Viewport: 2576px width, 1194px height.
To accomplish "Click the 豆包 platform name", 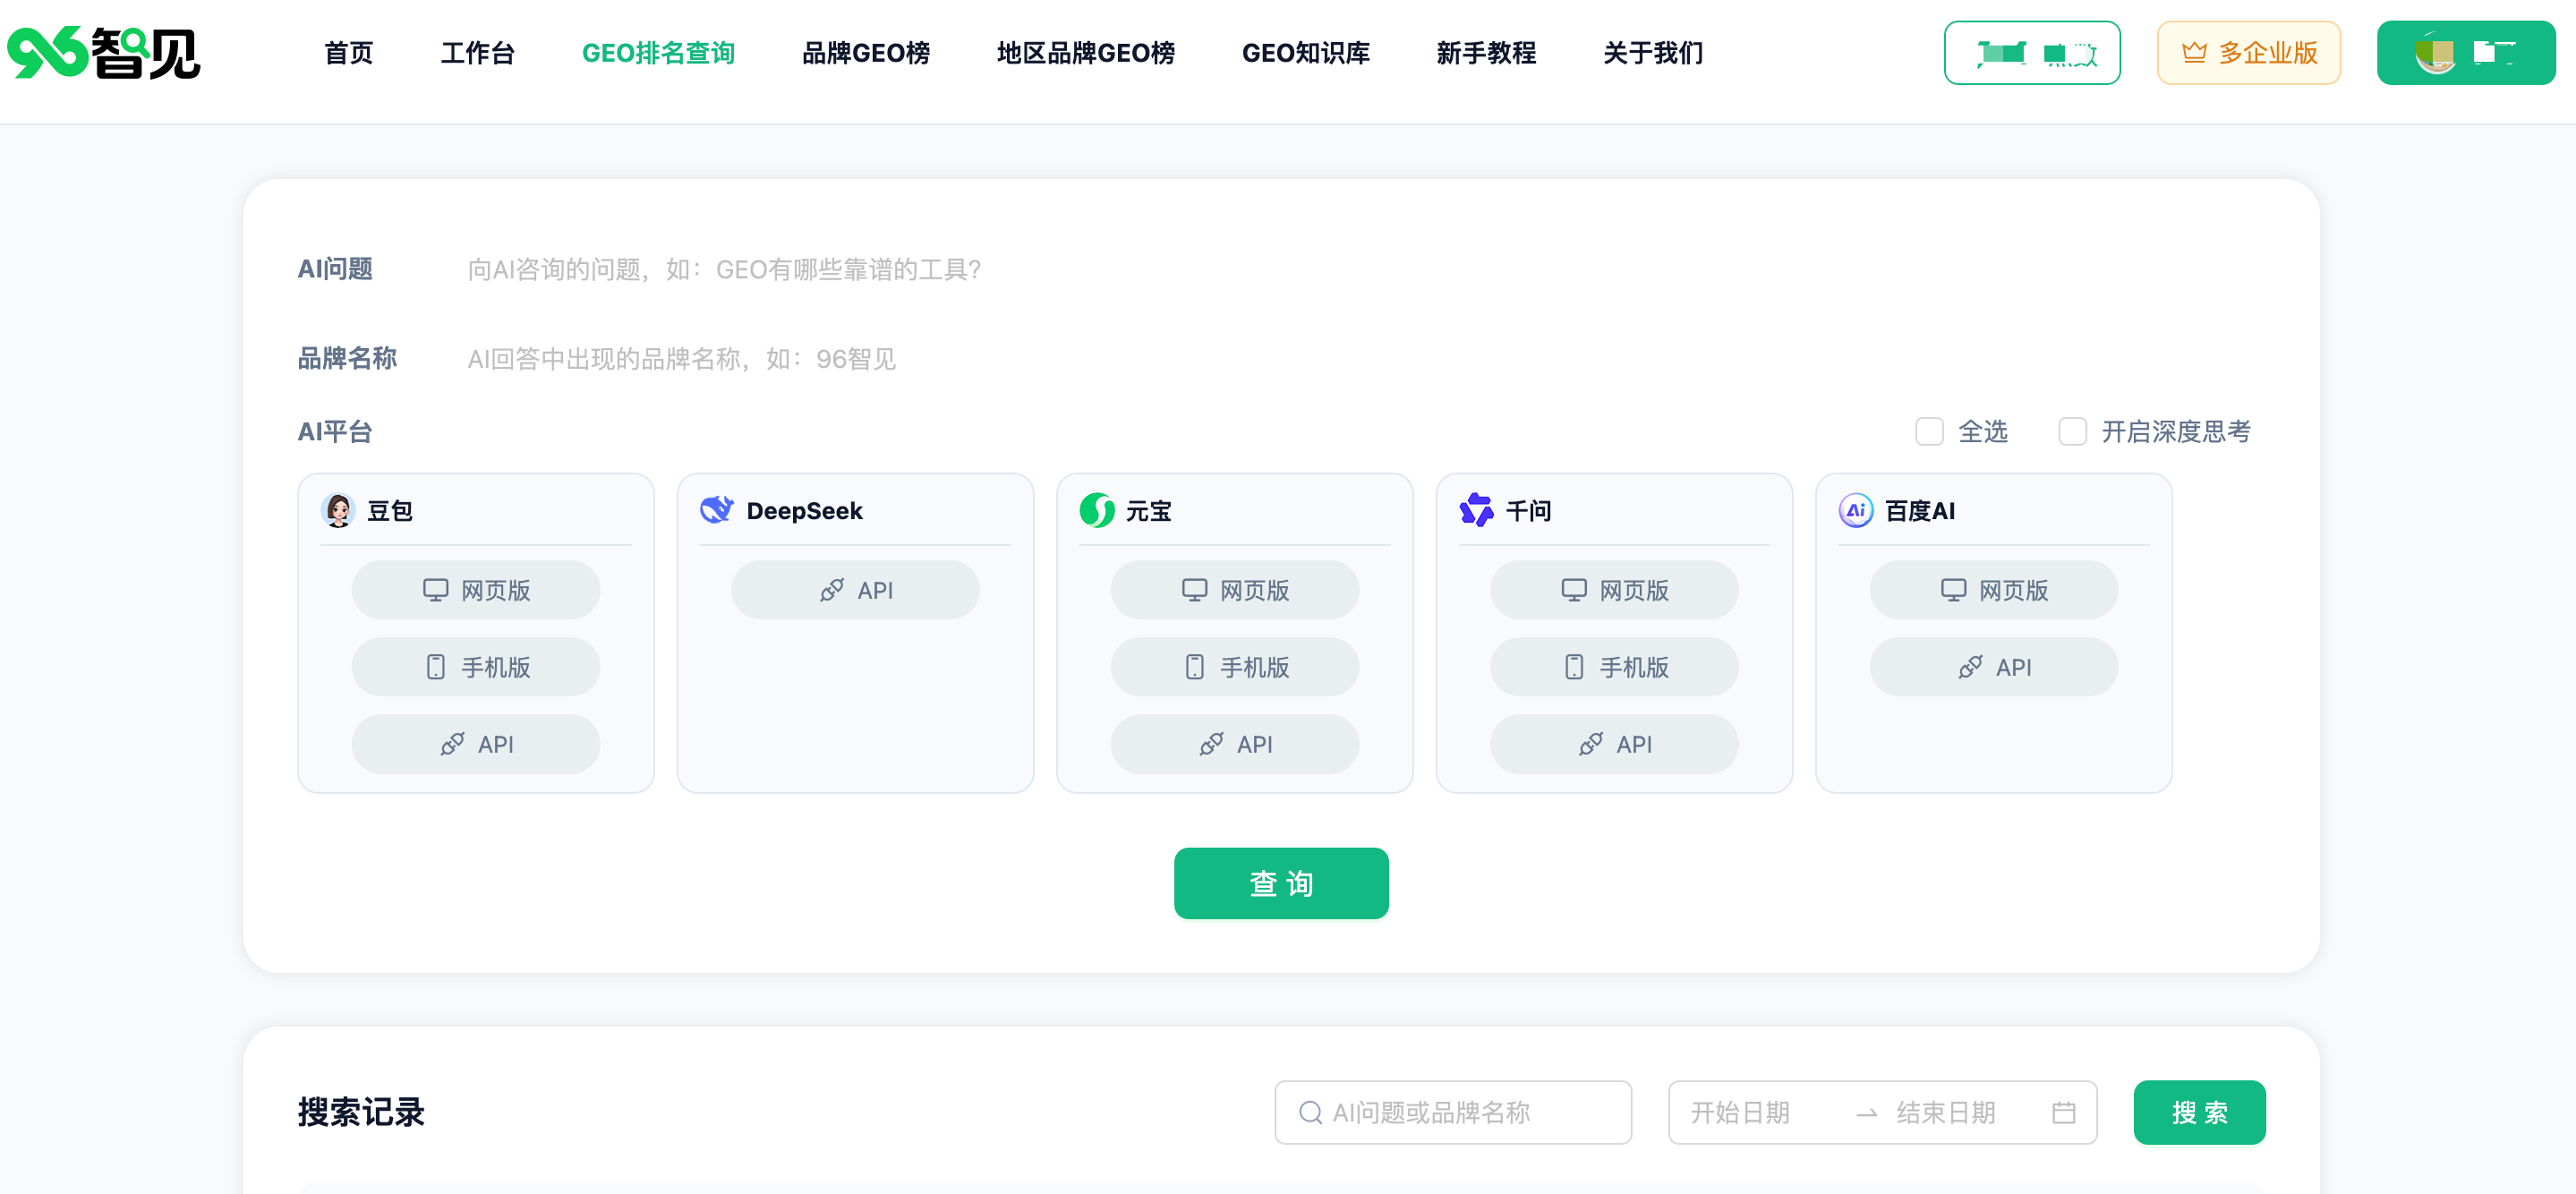I will coord(389,511).
